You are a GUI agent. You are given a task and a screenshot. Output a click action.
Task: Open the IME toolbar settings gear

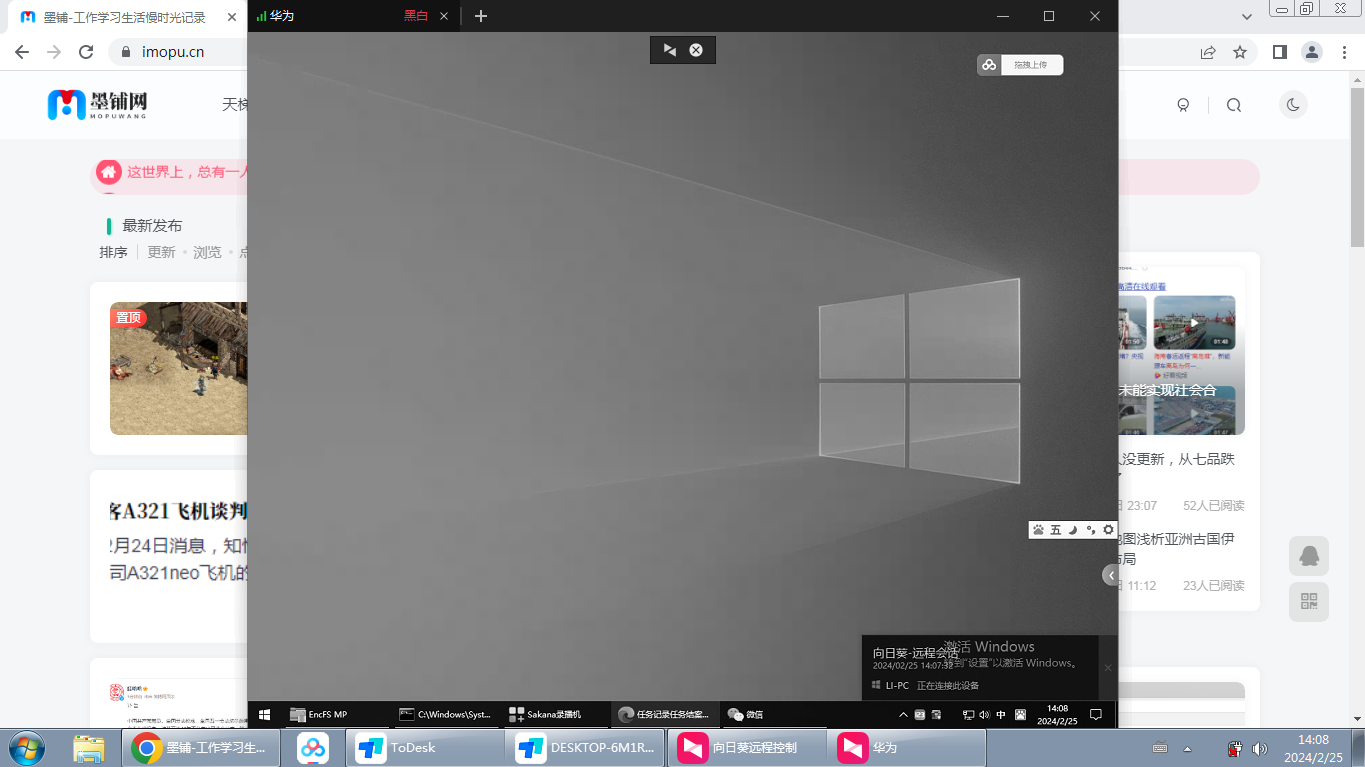click(x=1108, y=530)
